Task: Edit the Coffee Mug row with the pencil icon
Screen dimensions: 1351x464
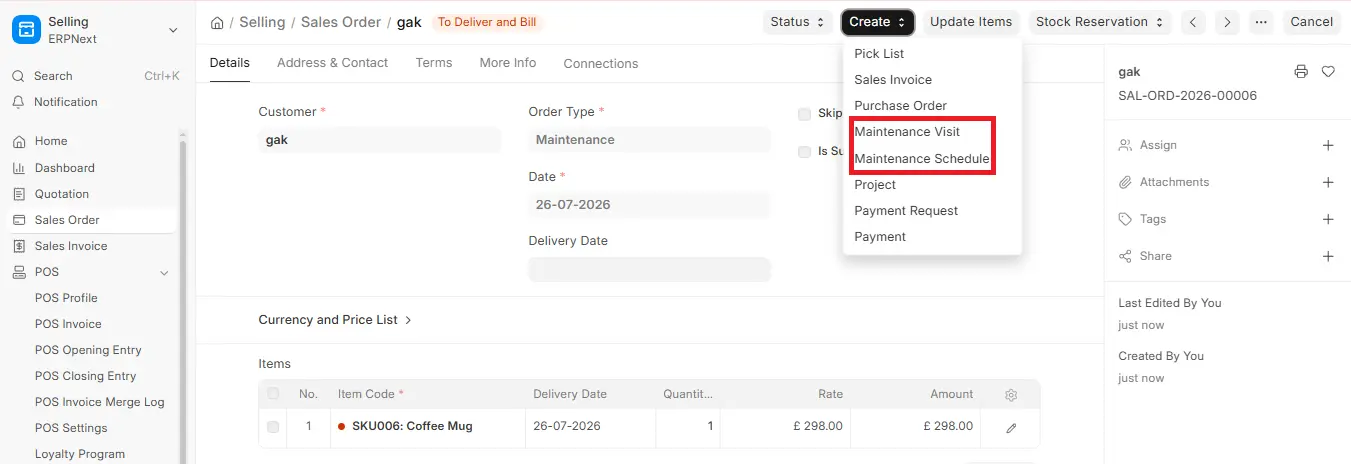Action: (x=1011, y=427)
